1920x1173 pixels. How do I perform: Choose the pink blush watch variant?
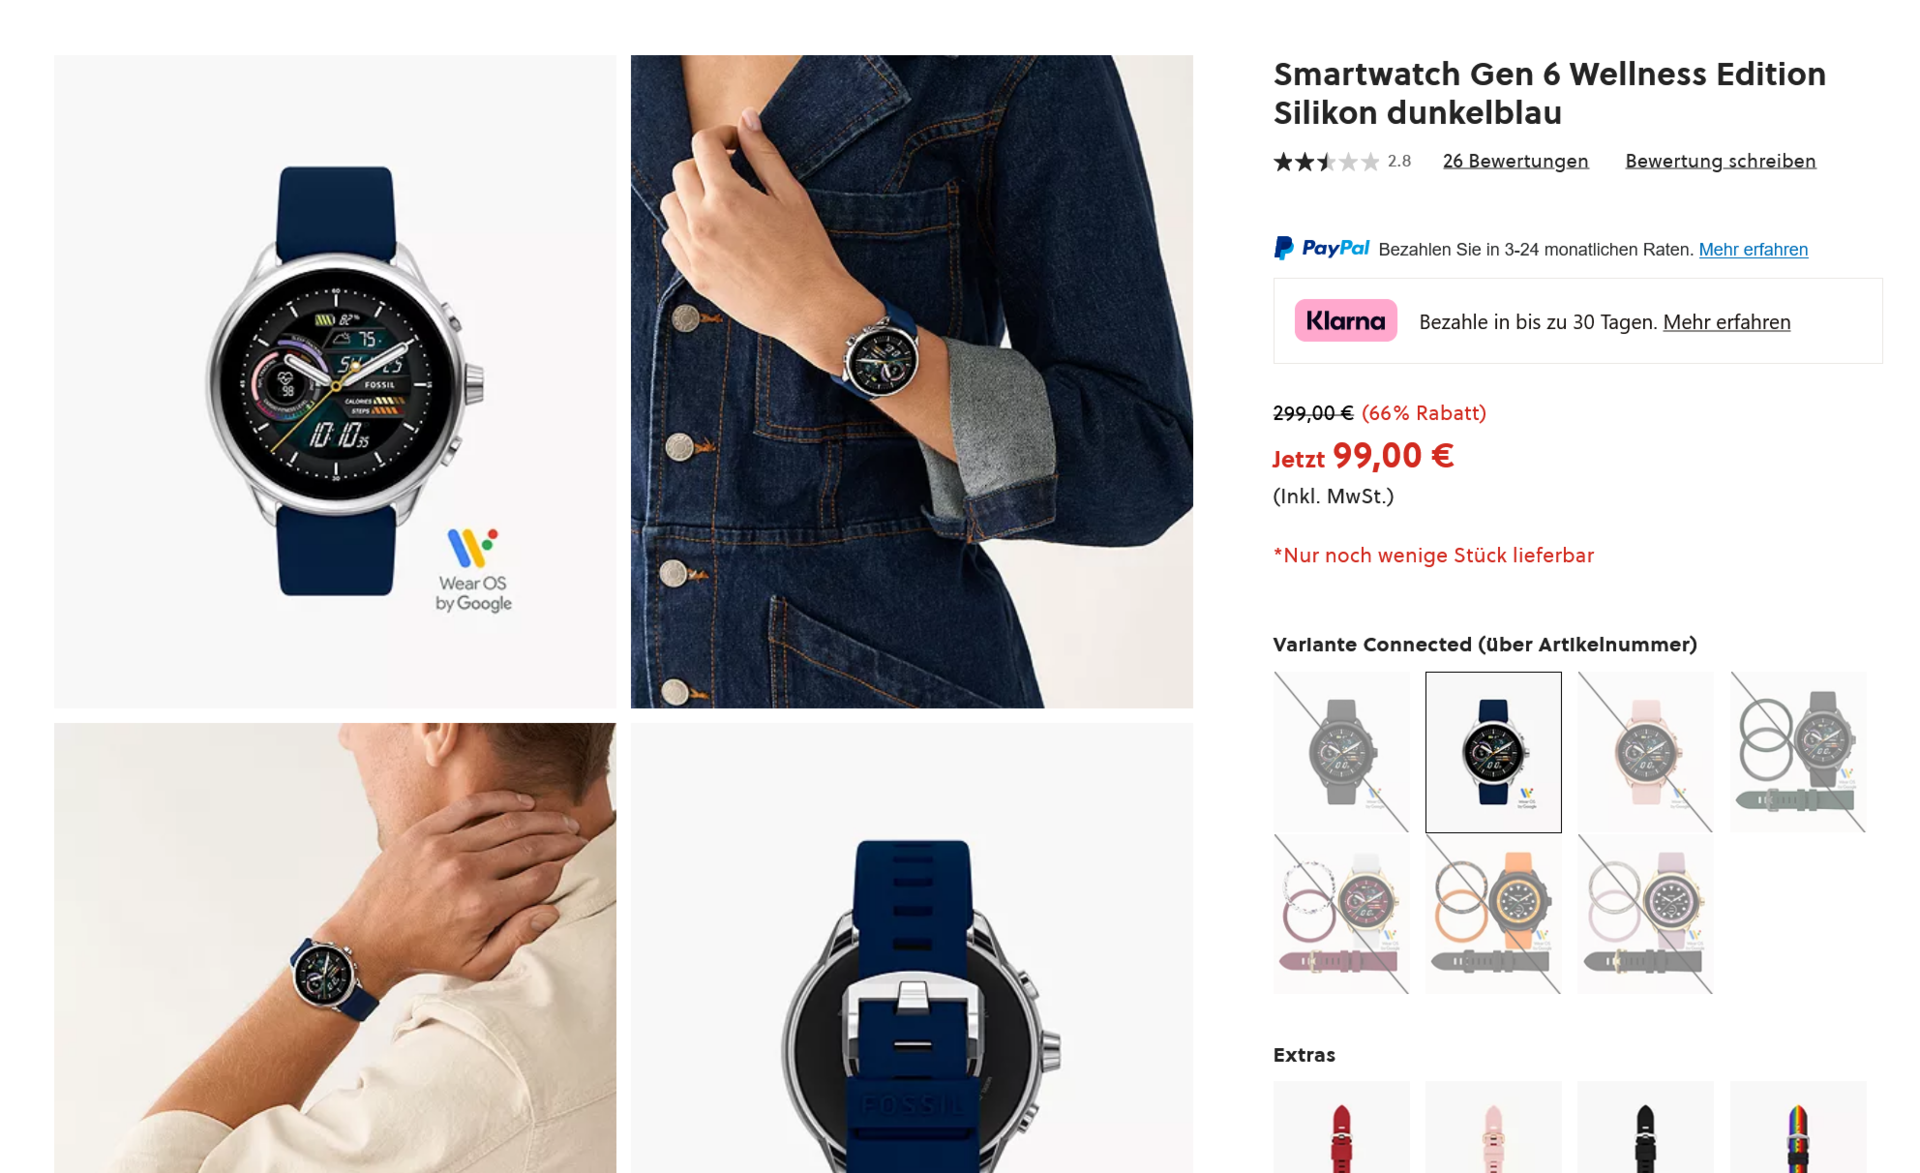pyautogui.click(x=1645, y=752)
